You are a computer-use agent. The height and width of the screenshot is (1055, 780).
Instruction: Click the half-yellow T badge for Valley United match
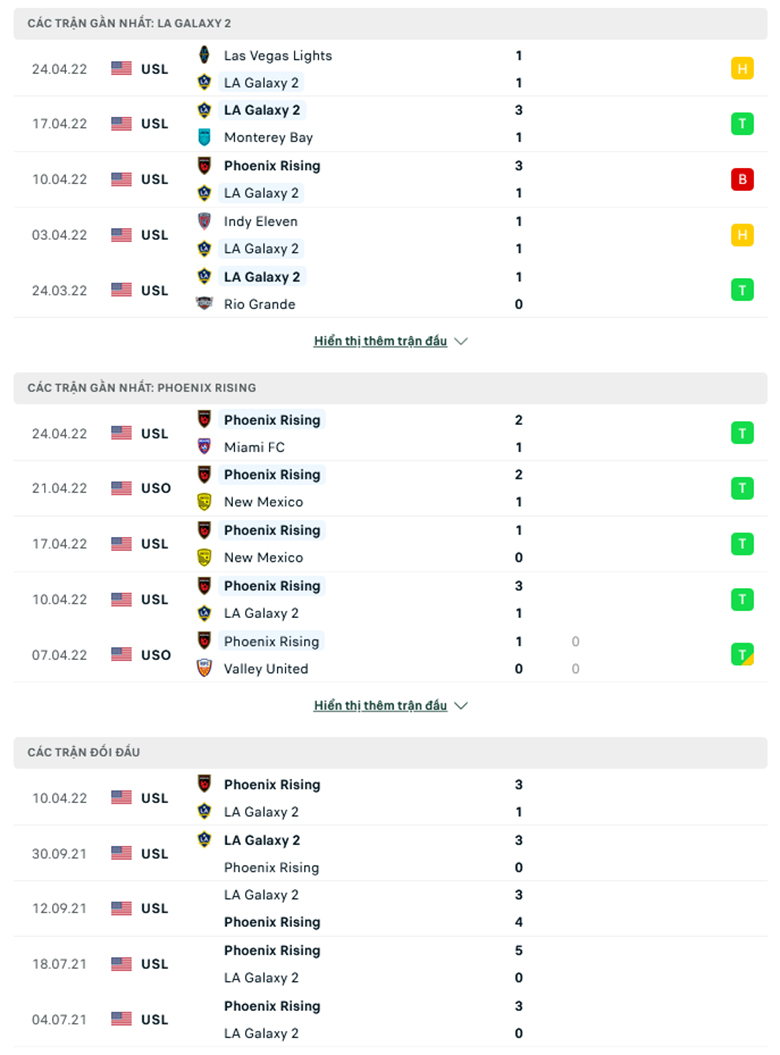pos(742,655)
